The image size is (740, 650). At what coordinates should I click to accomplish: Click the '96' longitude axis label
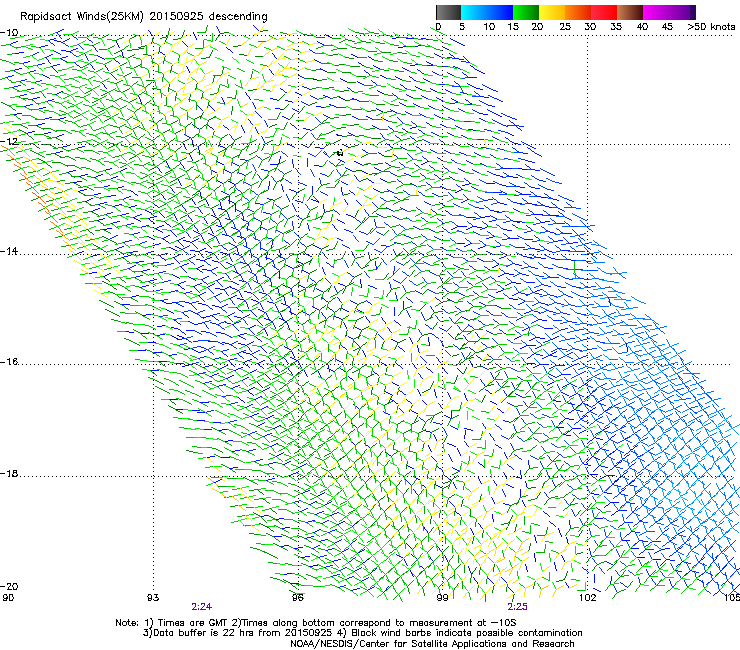pyautogui.click(x=297, y=598)
